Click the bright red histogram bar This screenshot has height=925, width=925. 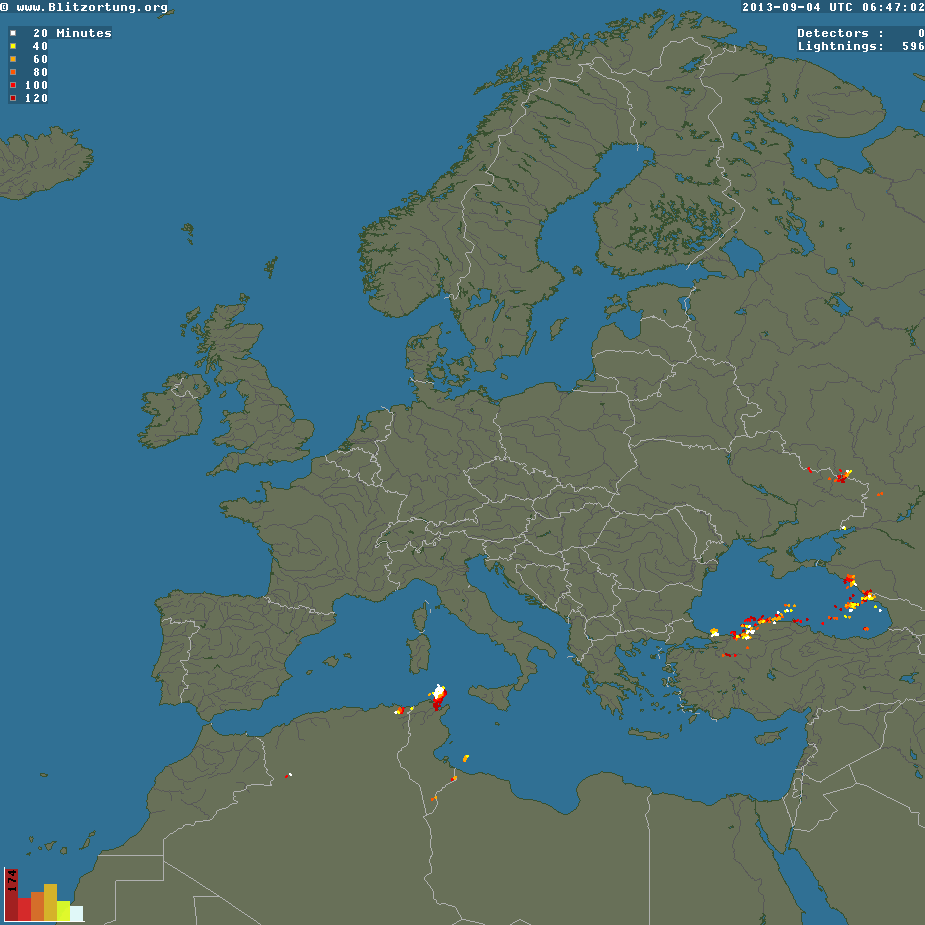tap(24, 909)
